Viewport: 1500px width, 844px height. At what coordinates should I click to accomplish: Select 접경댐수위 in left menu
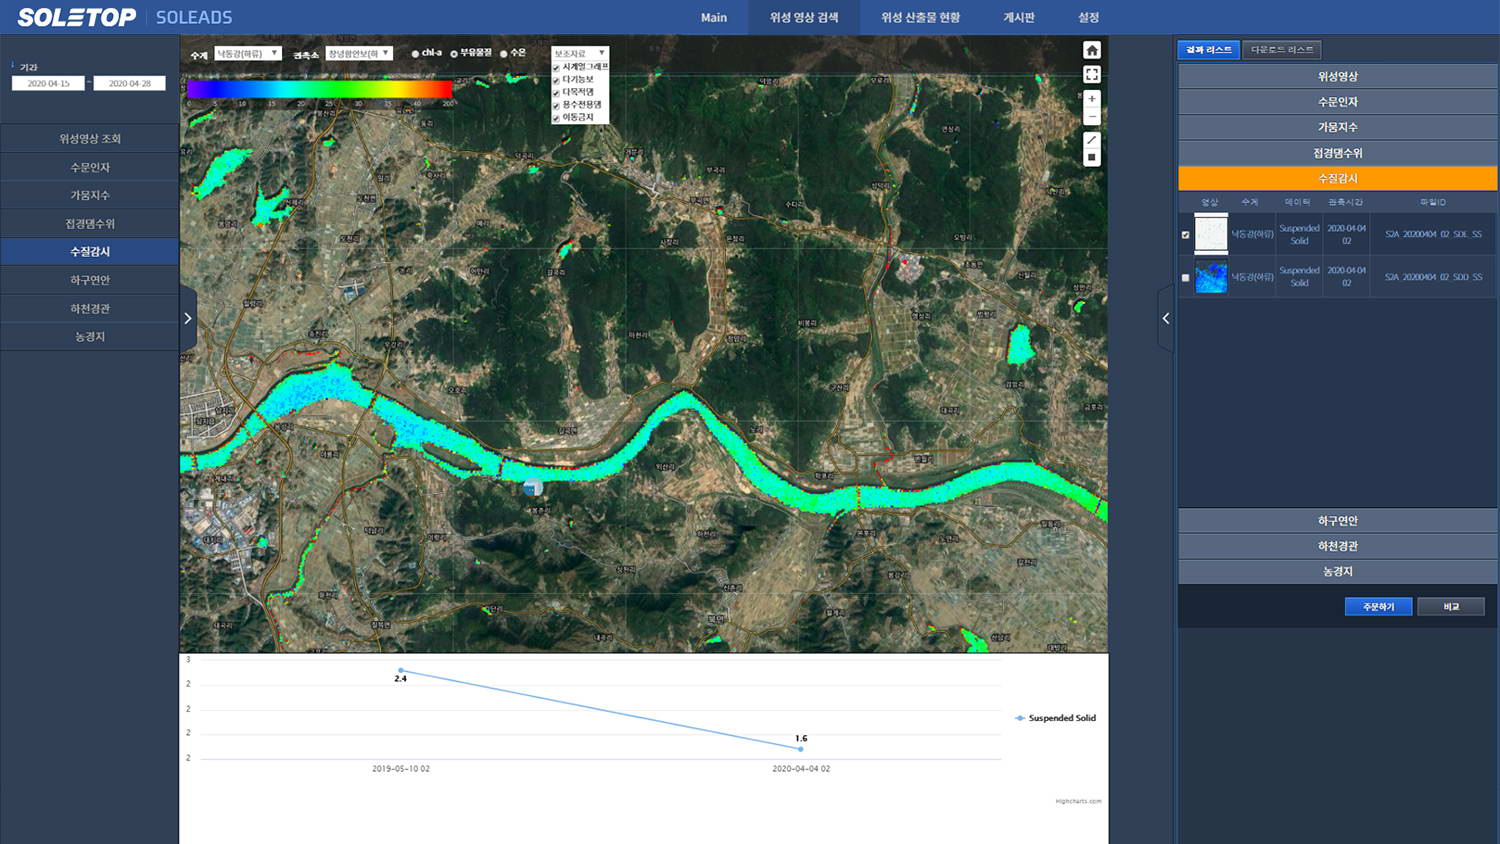point(90,224)
